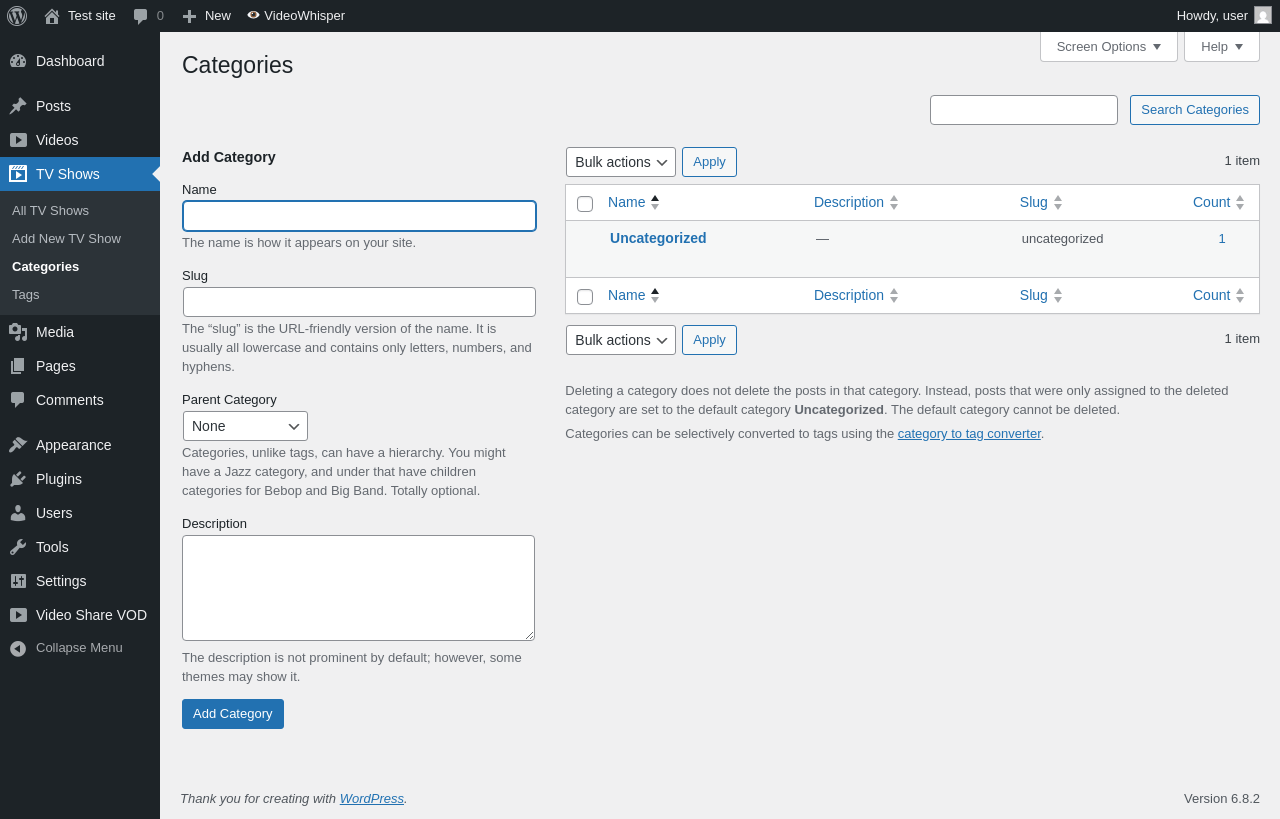Click the Videos play icon in sidebar
This screenshot has height=819, width=1280.
click(18, 140)
